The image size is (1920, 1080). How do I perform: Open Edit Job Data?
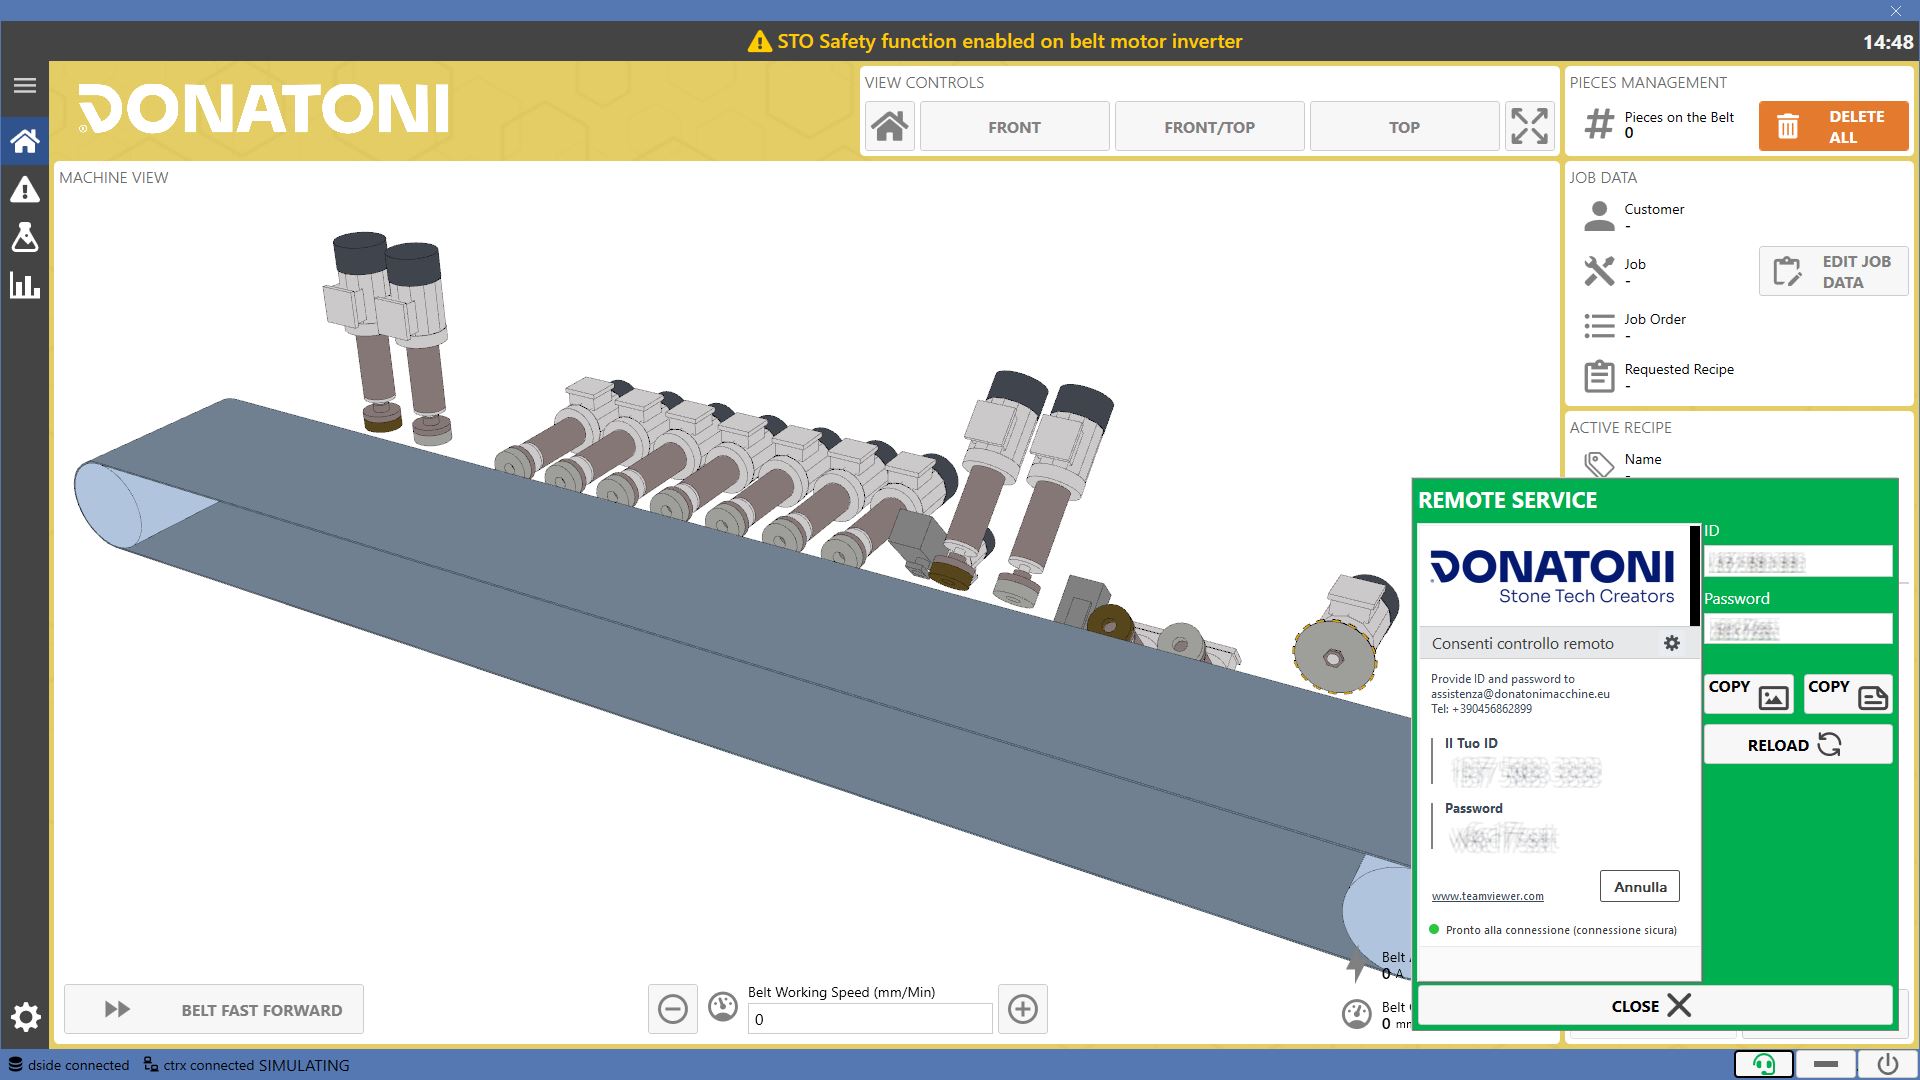1834,271
